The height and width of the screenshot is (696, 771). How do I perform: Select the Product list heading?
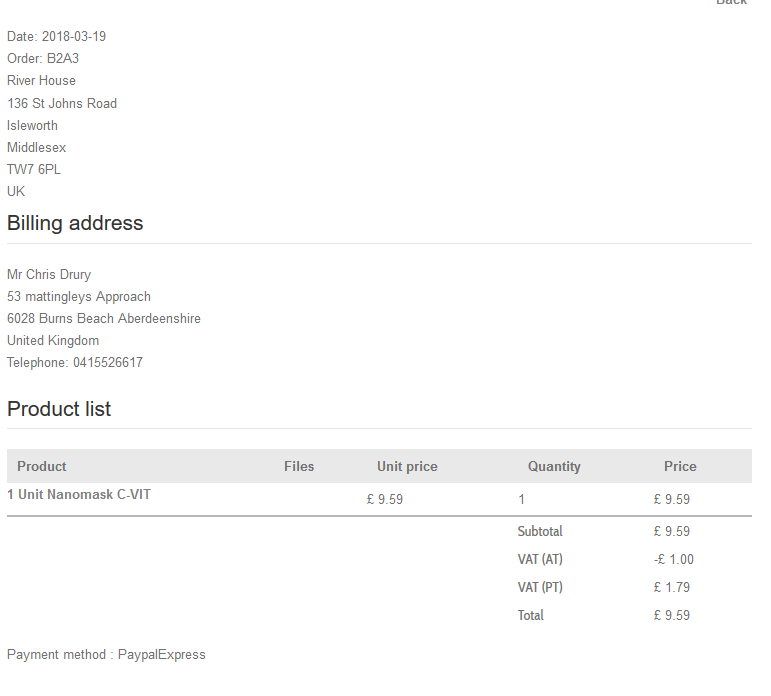pos(59,409)
